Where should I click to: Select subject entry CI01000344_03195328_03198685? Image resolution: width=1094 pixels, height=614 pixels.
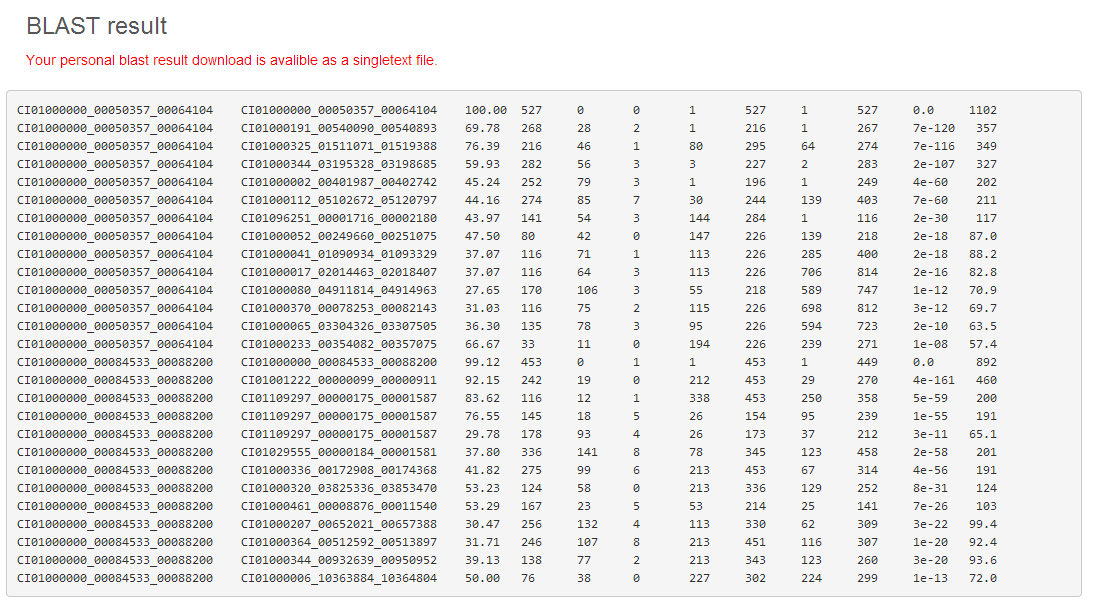coord(339,164)
